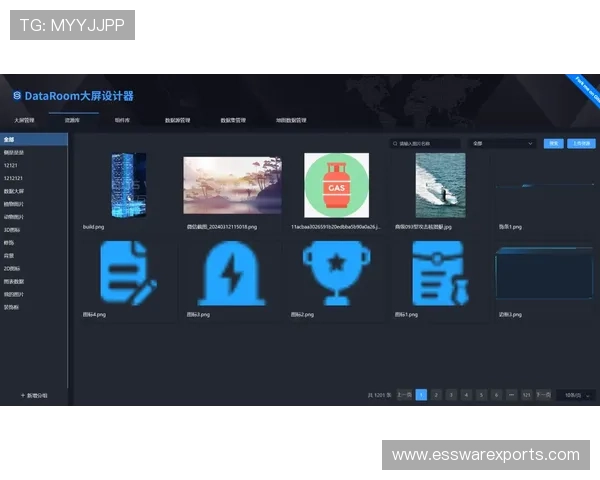Go to page 1 in pagination
Screen dimensions: 600x480
point(421,395)
